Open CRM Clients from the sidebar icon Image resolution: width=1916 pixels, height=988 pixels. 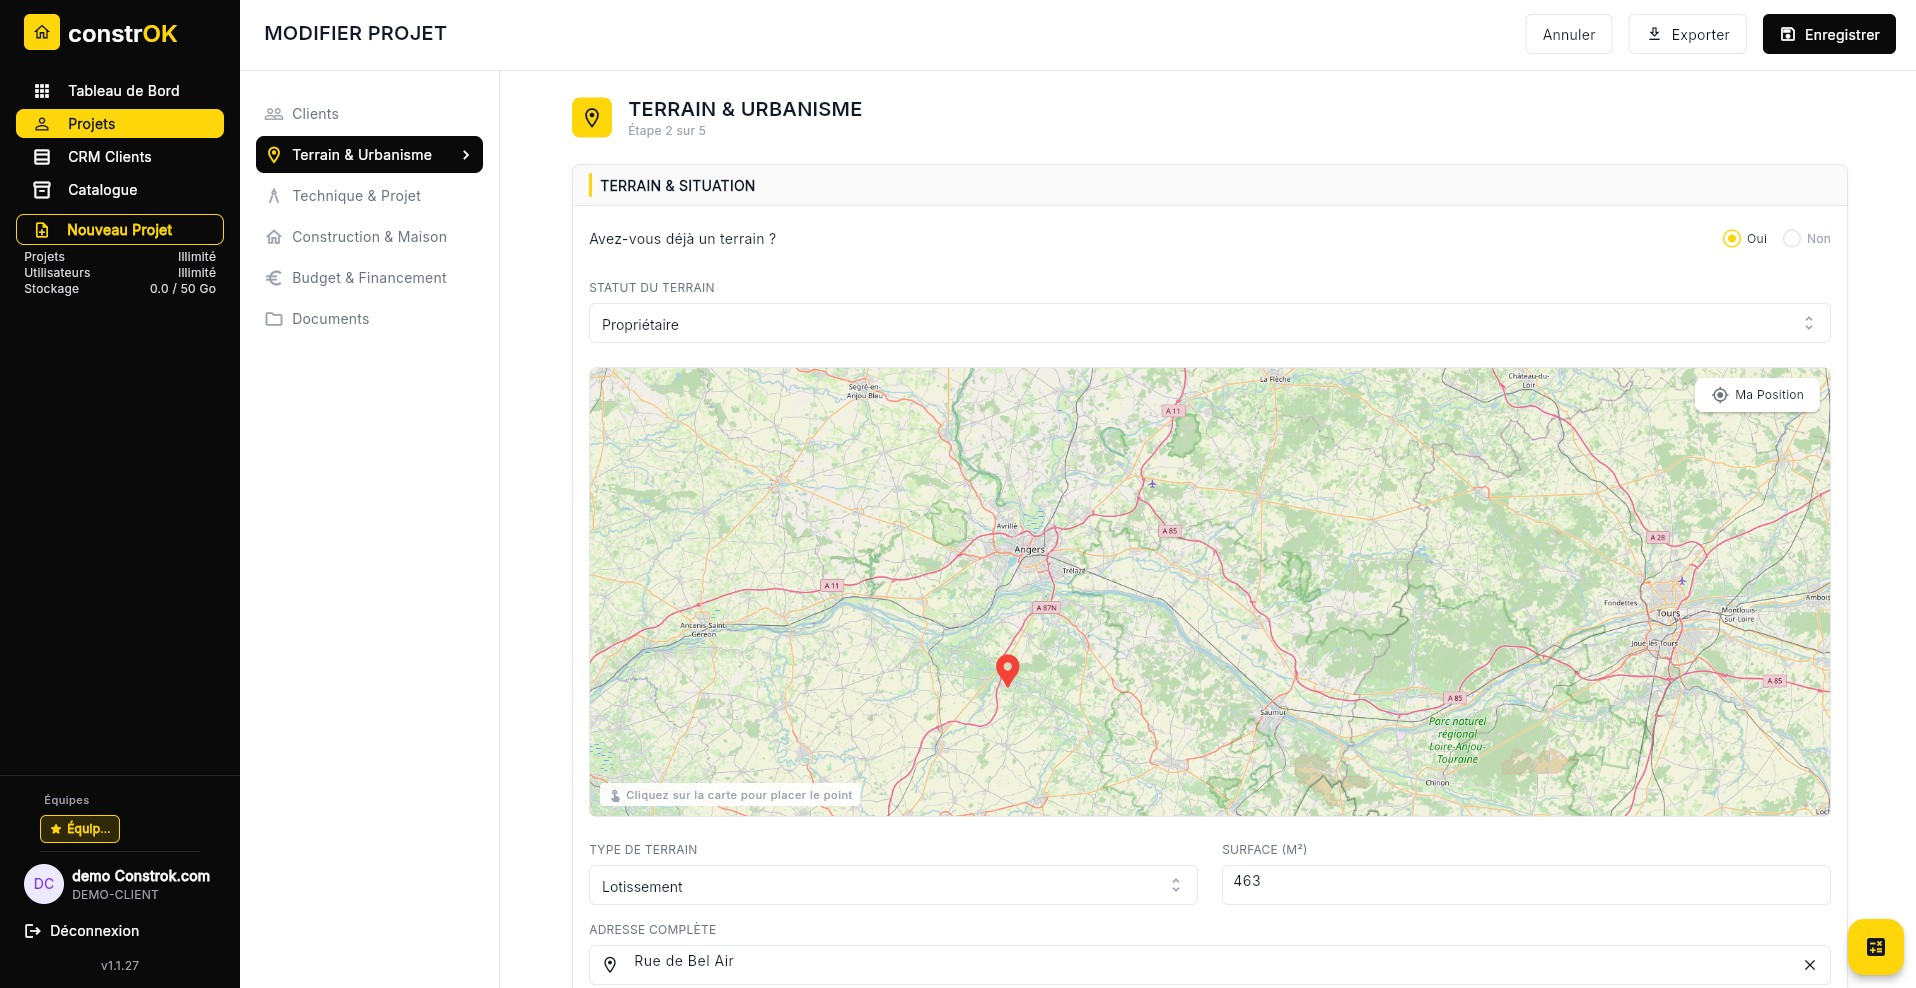[x=42, y=157]
